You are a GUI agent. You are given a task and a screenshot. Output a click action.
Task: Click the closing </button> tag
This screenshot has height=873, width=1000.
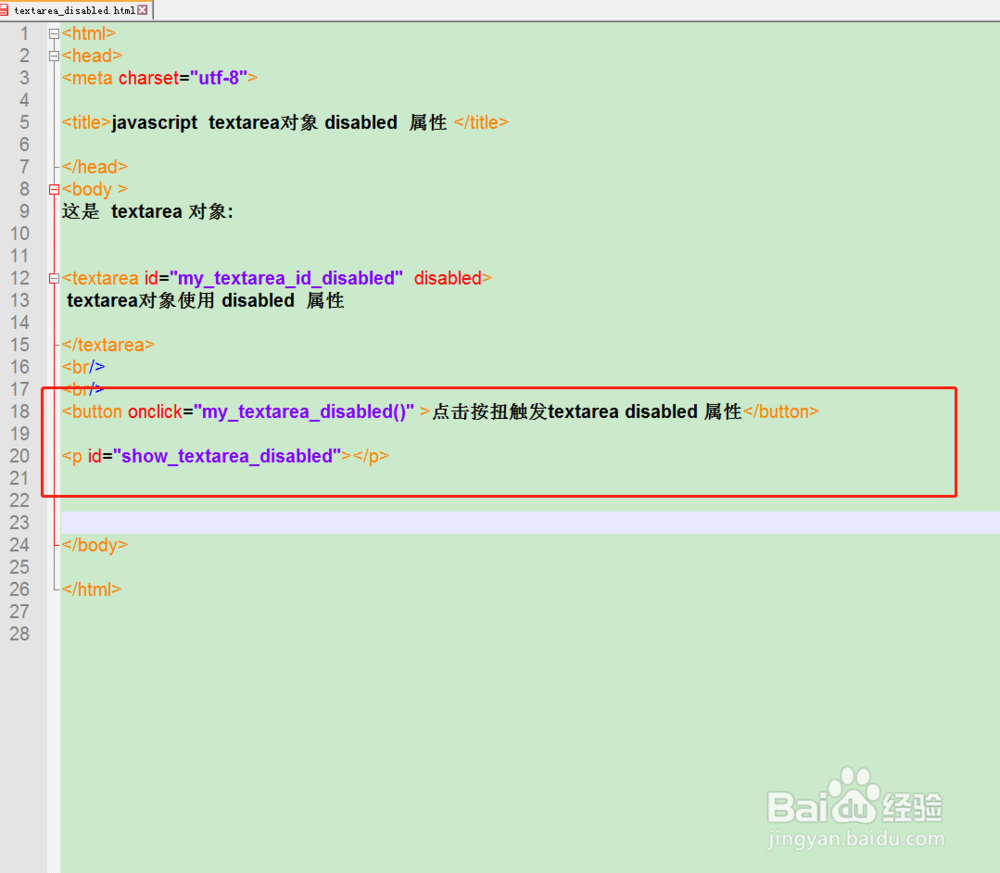(781, 411)
